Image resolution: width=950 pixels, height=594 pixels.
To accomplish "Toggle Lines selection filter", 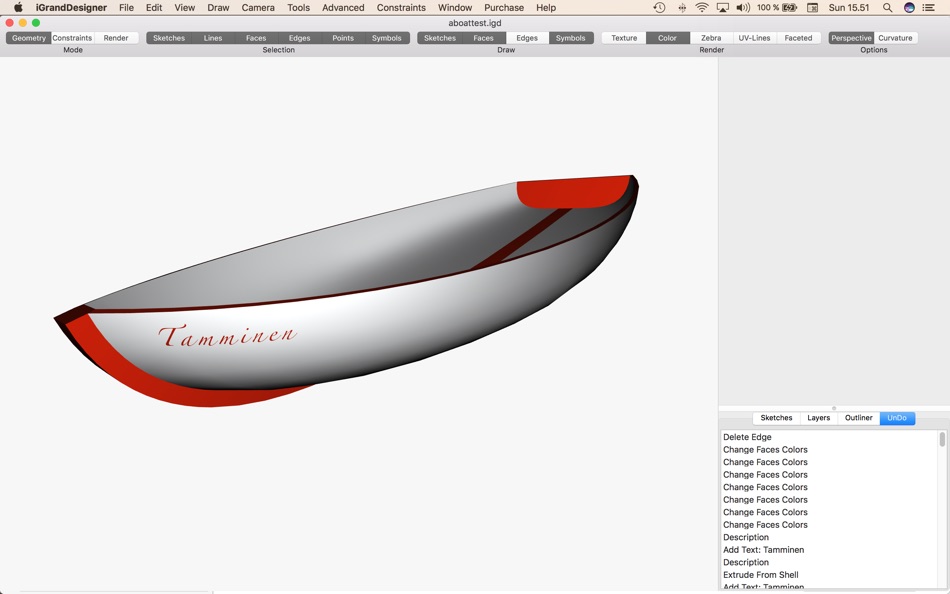I will coord(213,38).
